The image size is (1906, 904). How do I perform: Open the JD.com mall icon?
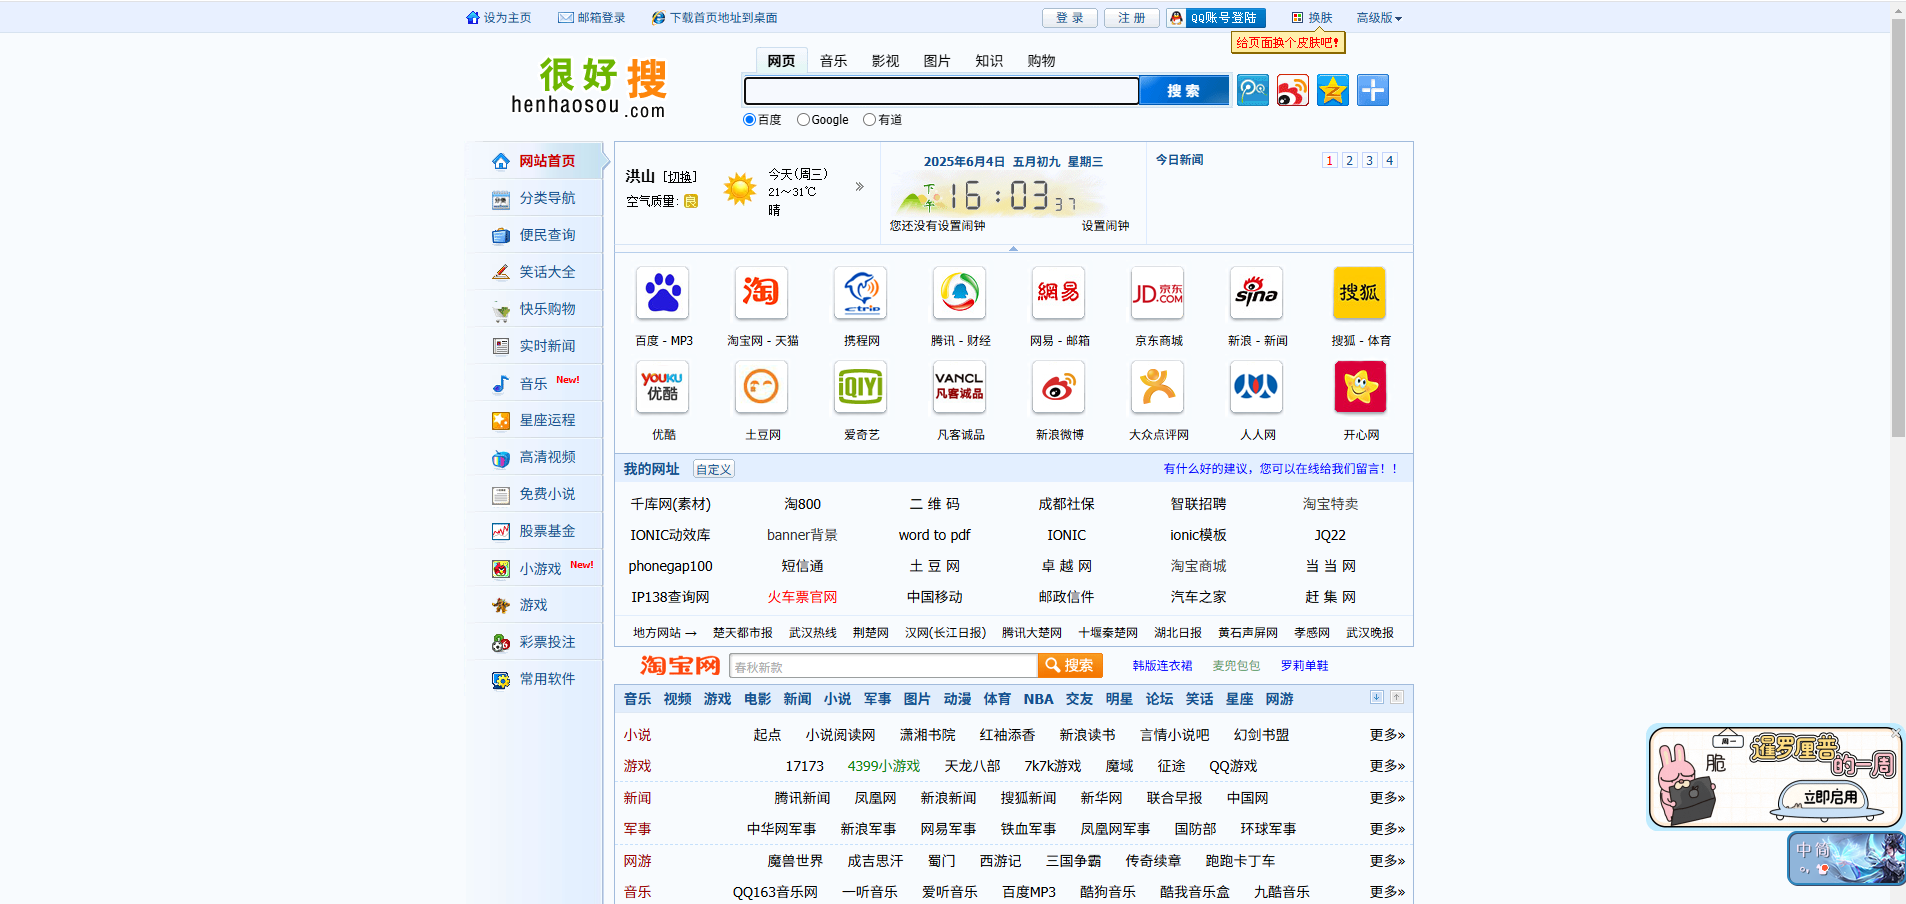pyautogui.click(x=1157, y=292)
